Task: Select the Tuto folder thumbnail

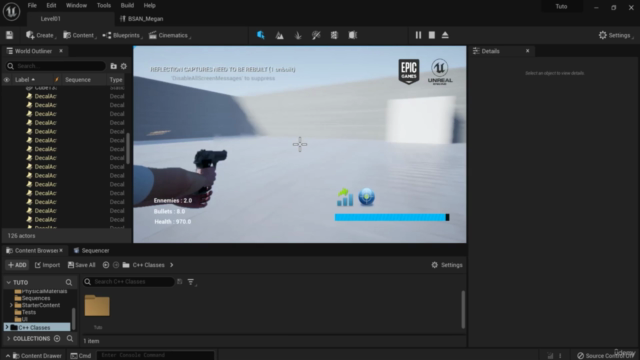Action: 97,306
